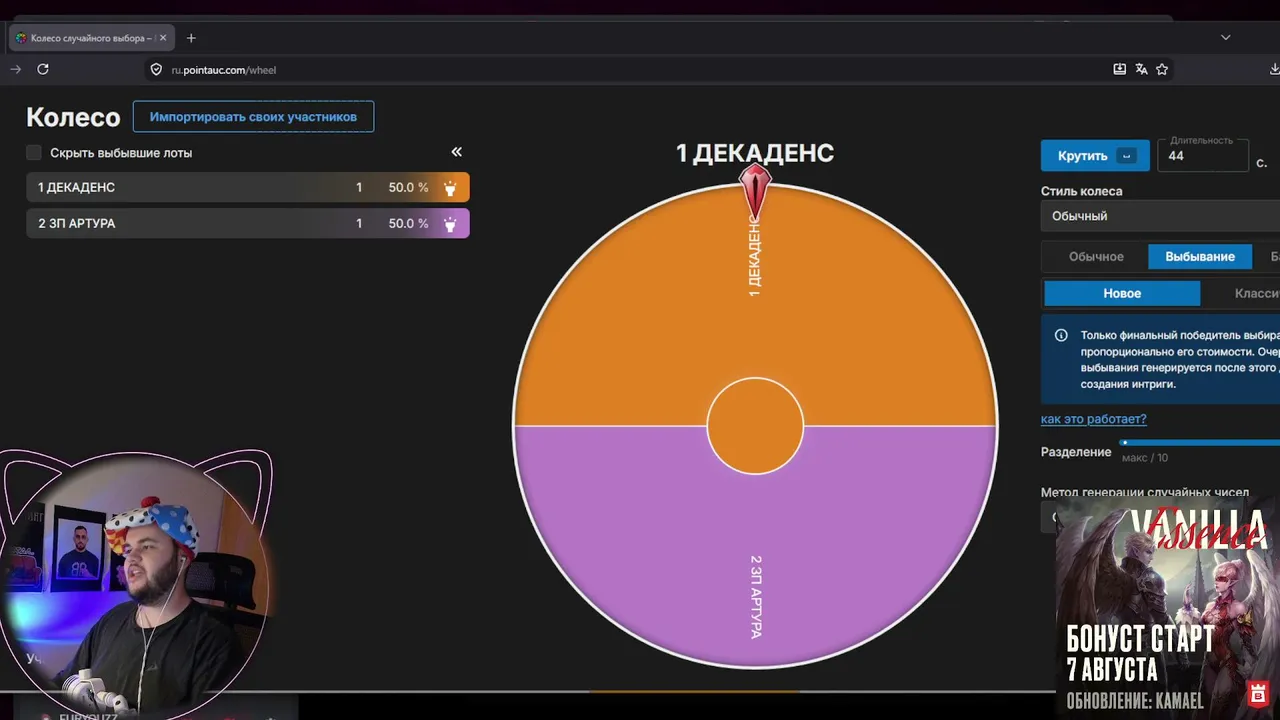1280x720 pixels.
Task: Click the 50.0 % value in the 1 ДЕКАДЕНС row
Action: pyautogui.click(x=408, y=188)
